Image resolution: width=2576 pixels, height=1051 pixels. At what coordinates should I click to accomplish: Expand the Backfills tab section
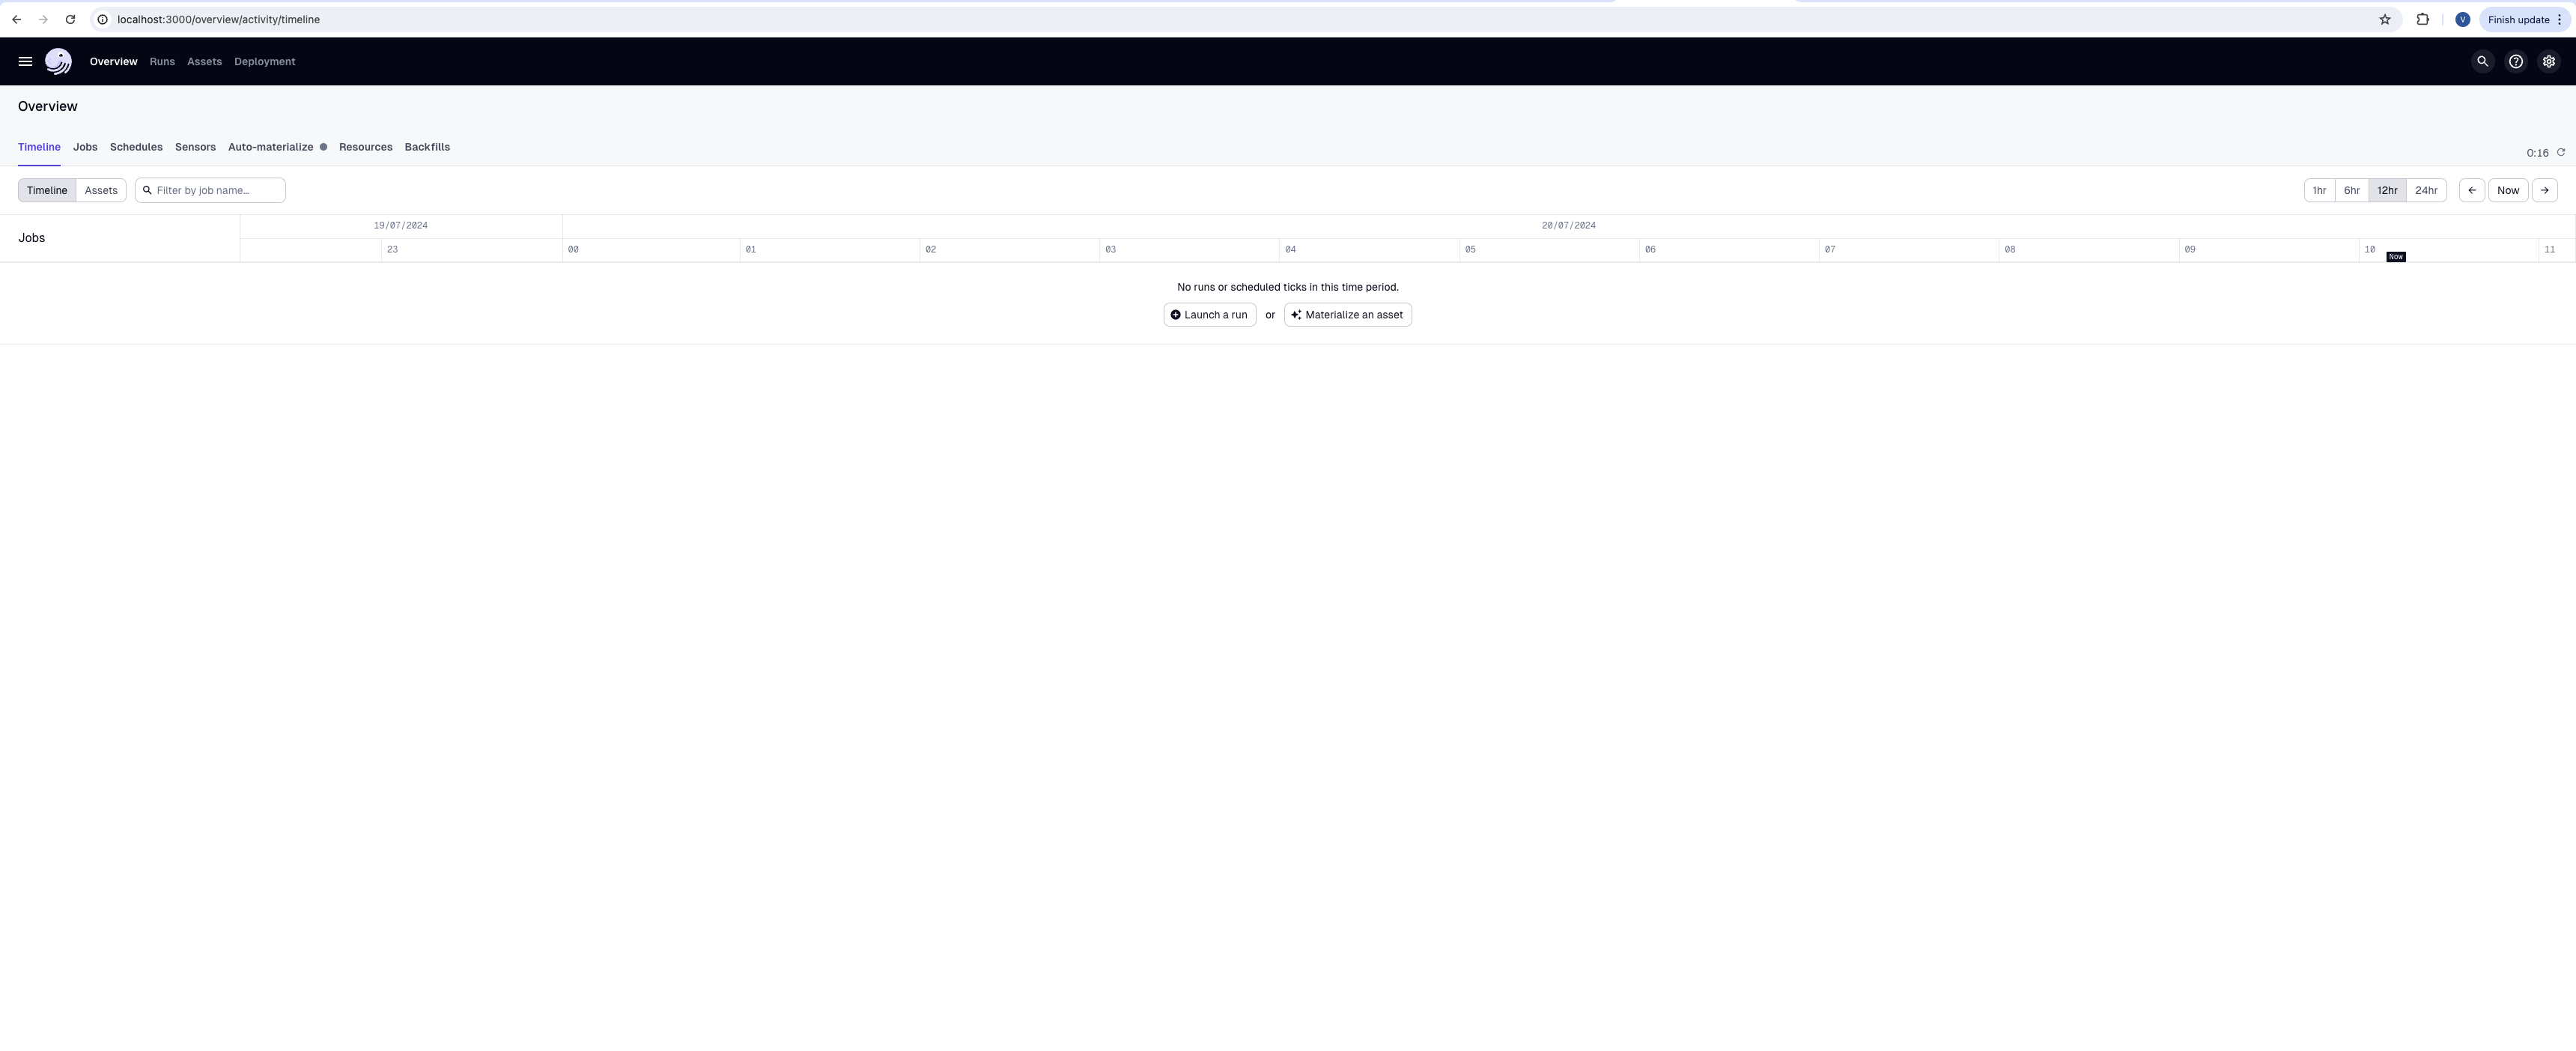pyautogui.click(x=427, y=148)
